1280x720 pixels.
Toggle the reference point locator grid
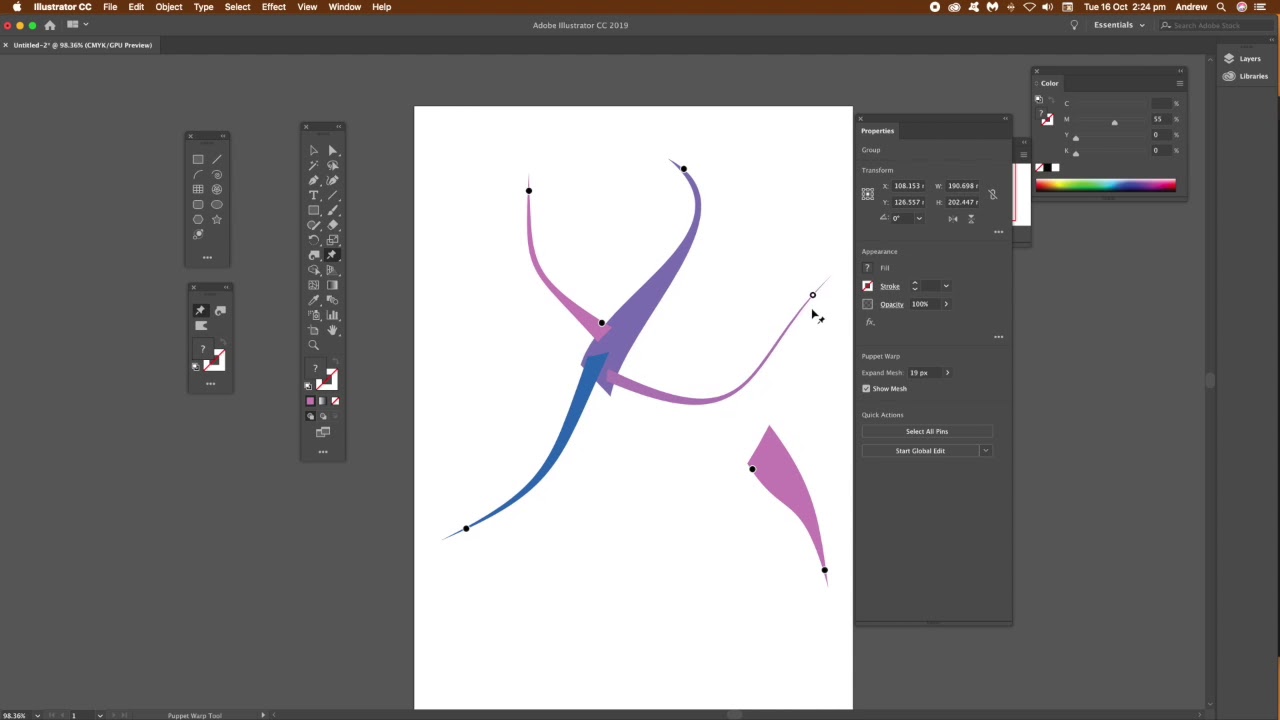pyautogui.click(x=868, y=194)
